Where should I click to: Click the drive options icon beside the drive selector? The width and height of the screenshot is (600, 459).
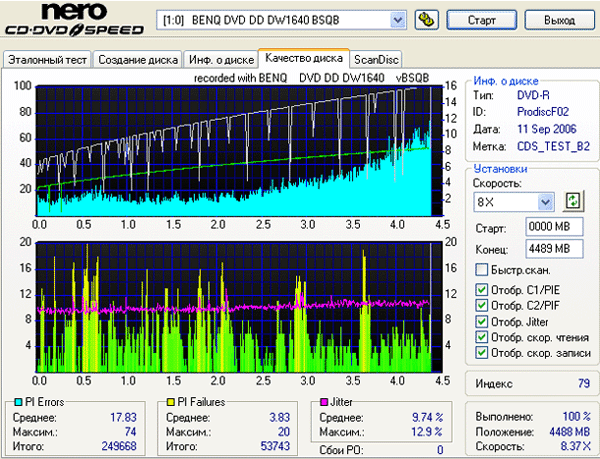click(425, 20)
